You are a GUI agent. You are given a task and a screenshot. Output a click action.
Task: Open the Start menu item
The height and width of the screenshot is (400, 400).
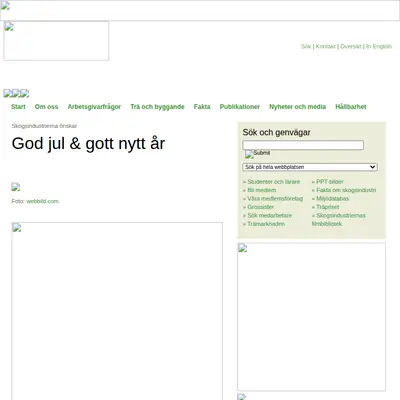(18, 107)
